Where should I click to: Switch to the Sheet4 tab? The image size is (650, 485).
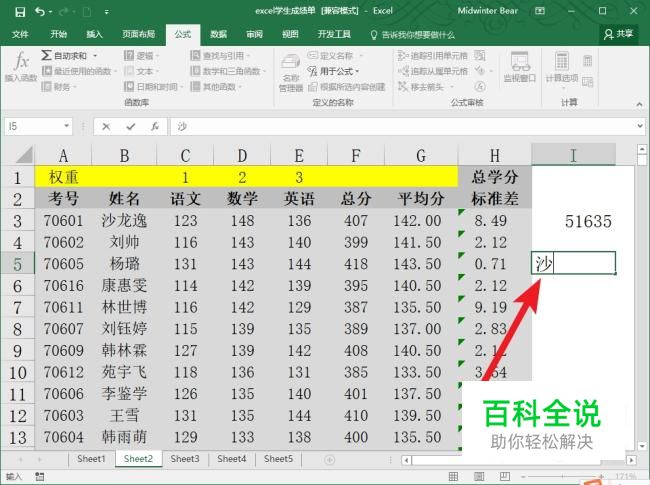[x=232, y=459]
